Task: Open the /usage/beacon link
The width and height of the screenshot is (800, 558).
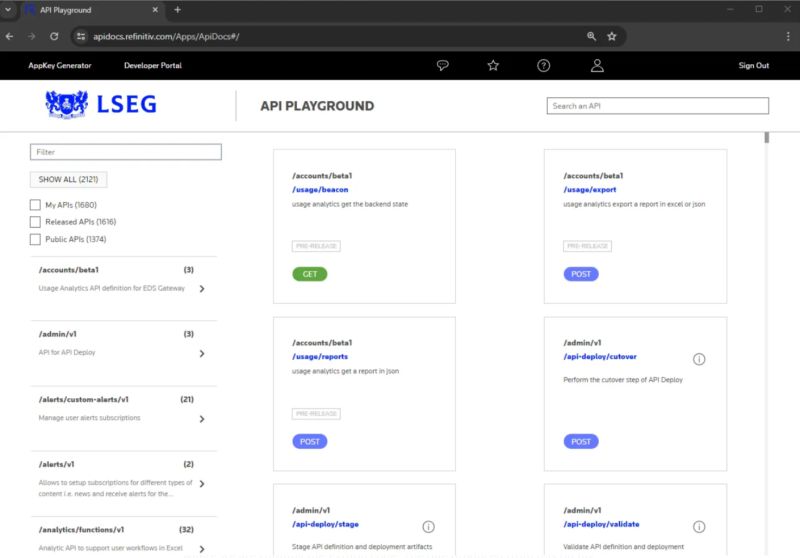Action: coord(320,189)
